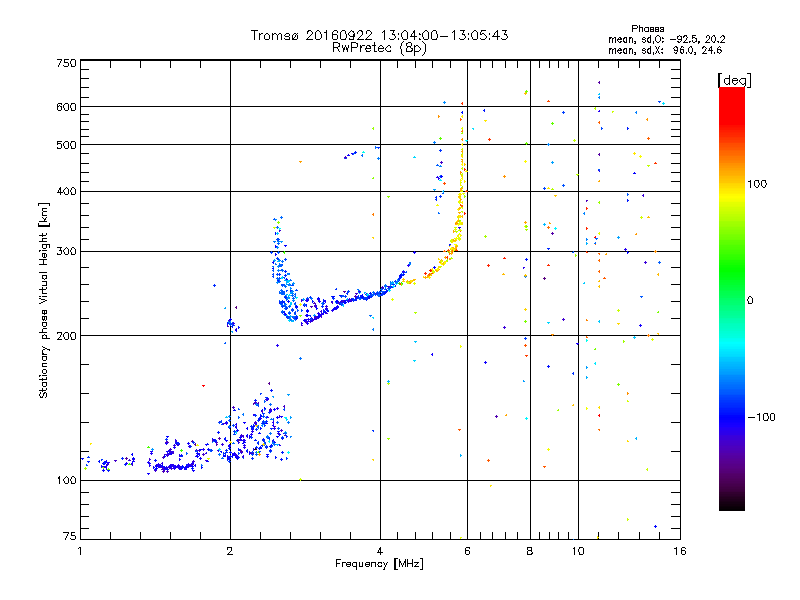Click the y-axis tick label '600'
The height and width of the screenshot is (600, 800).
tap(66, 107)
